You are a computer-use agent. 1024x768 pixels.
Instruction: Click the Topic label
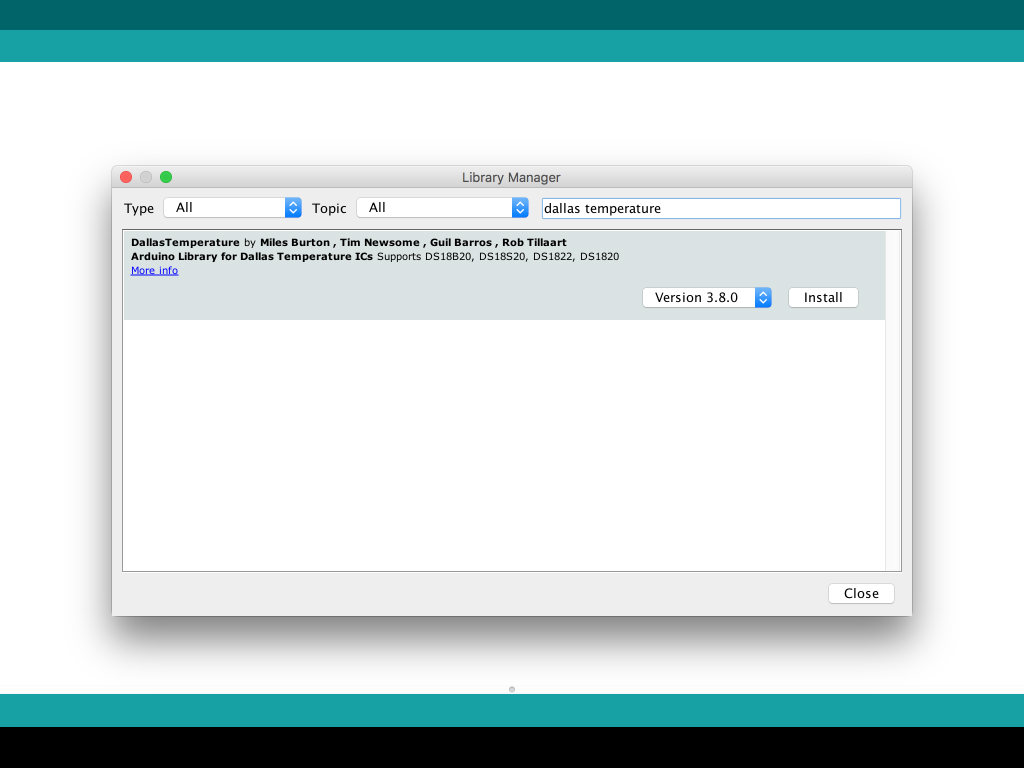pos(329,208)
